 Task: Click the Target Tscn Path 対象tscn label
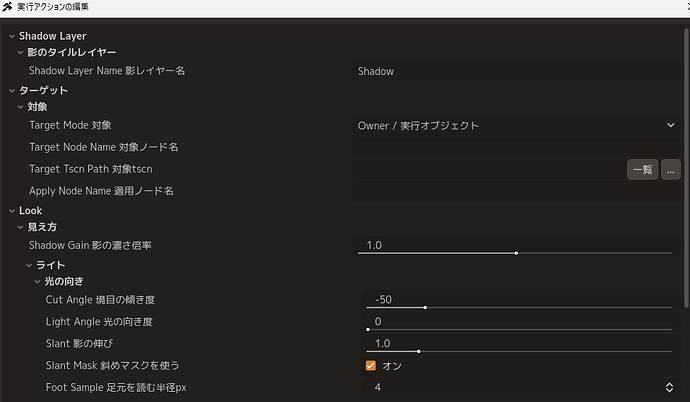tap(91, 169)
